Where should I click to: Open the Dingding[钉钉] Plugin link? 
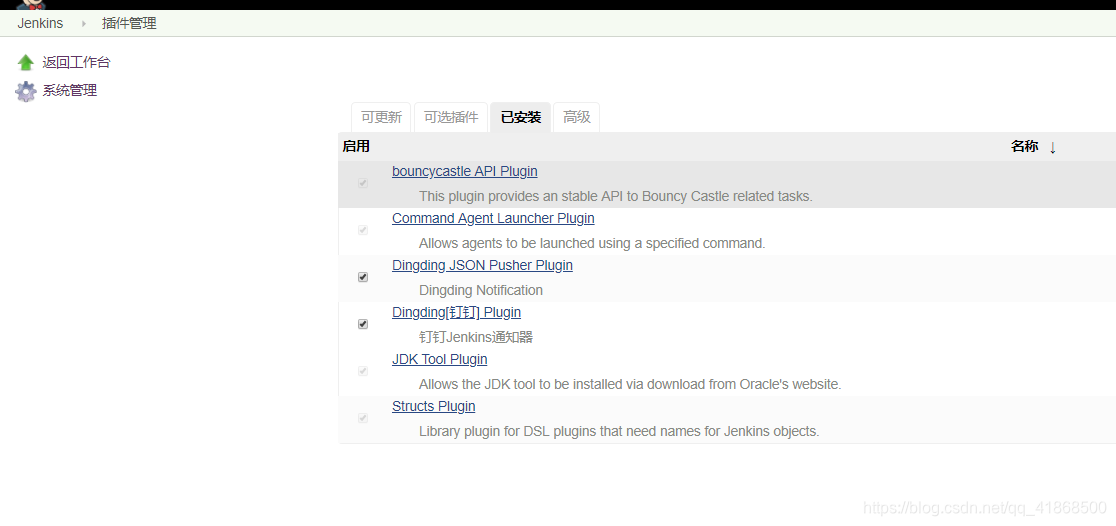click(x=456, y=312)
